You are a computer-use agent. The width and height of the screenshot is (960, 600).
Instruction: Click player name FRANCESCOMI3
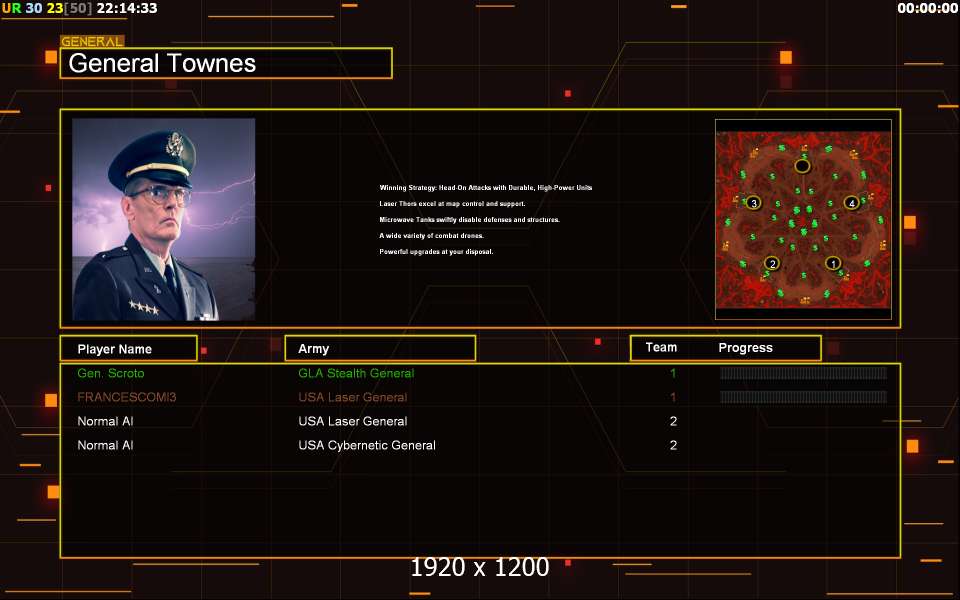127,397
